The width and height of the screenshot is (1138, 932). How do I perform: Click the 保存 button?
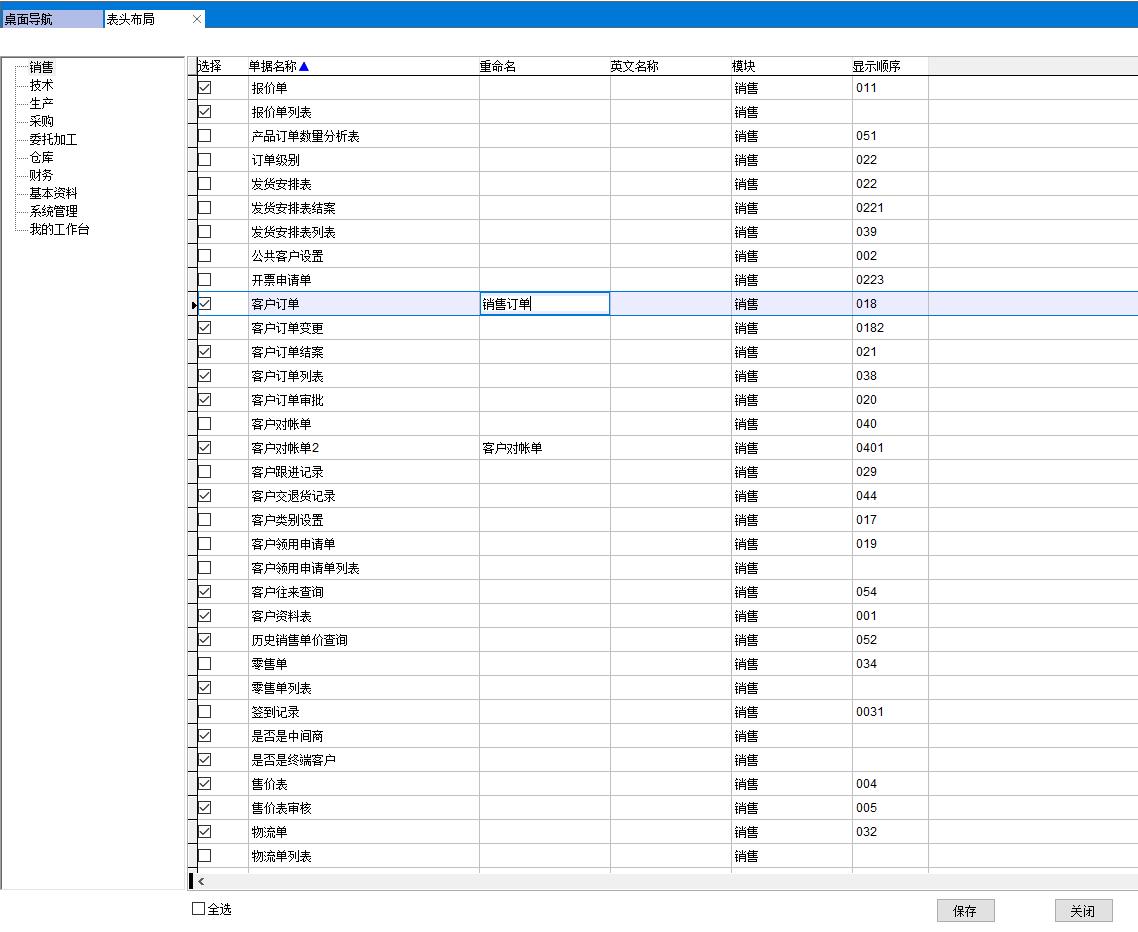[965, 911]
